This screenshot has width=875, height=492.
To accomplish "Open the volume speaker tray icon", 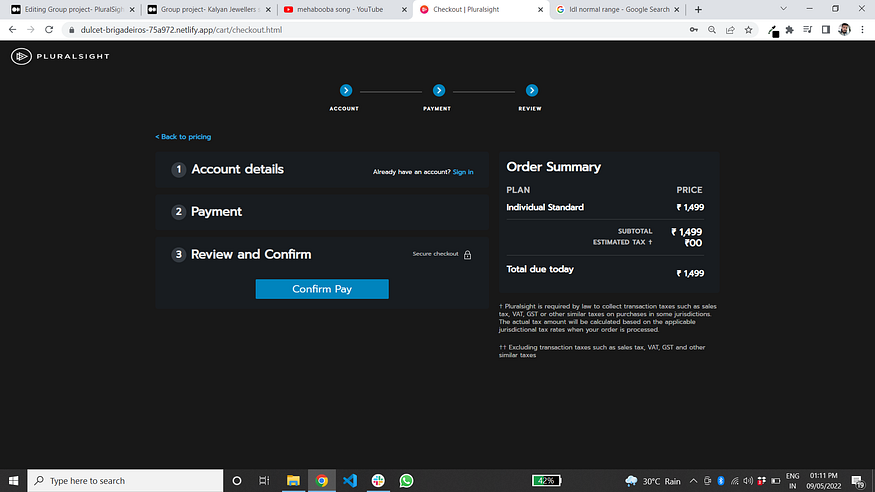I will tap(748, 481).
